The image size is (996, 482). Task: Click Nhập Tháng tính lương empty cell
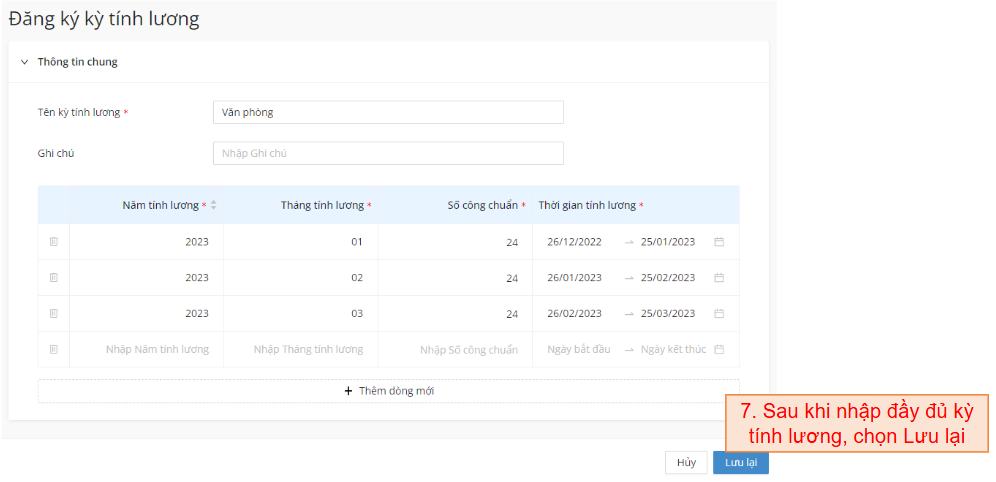[308, 350]
